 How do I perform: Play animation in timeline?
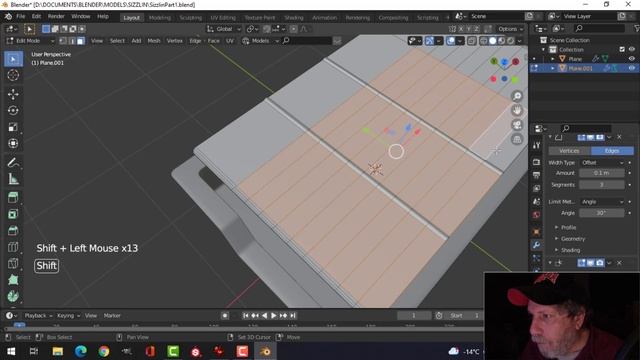tap(273, 316)
